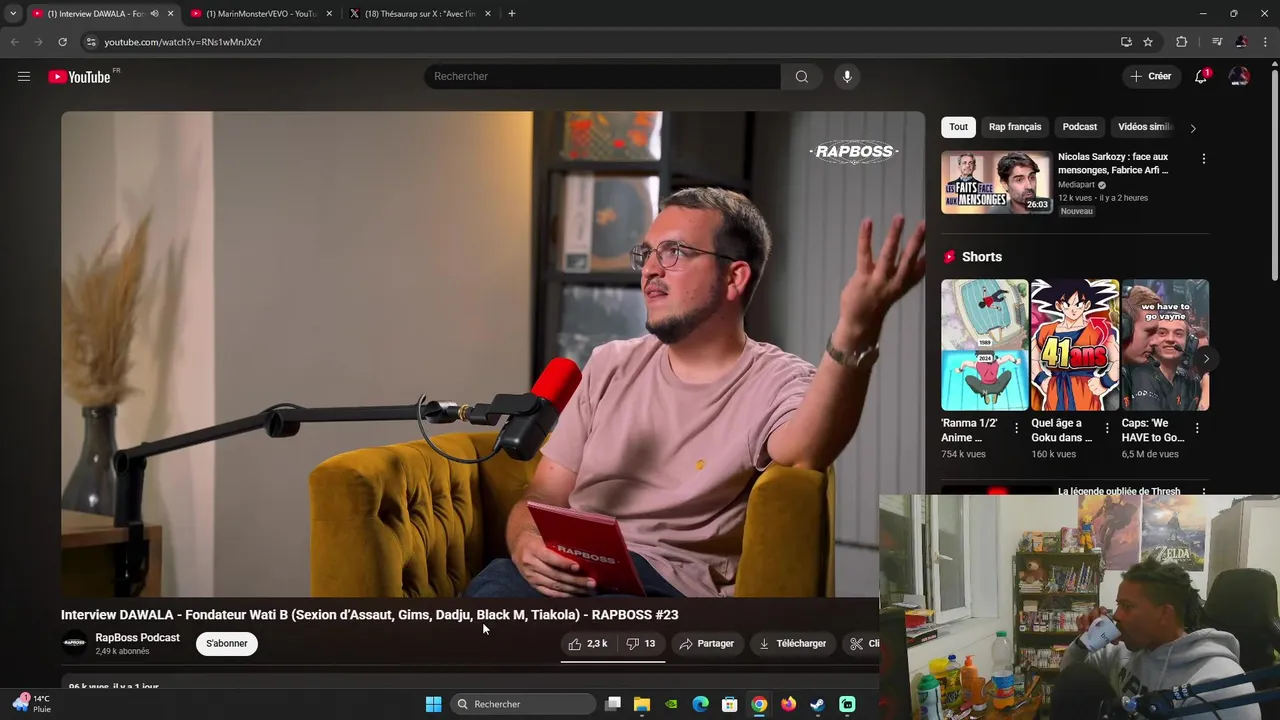This screenshot has height=720, width=1280.
Task: Open options for La légende oubliée de Thresh video
Action: (x=1203, y=491)
